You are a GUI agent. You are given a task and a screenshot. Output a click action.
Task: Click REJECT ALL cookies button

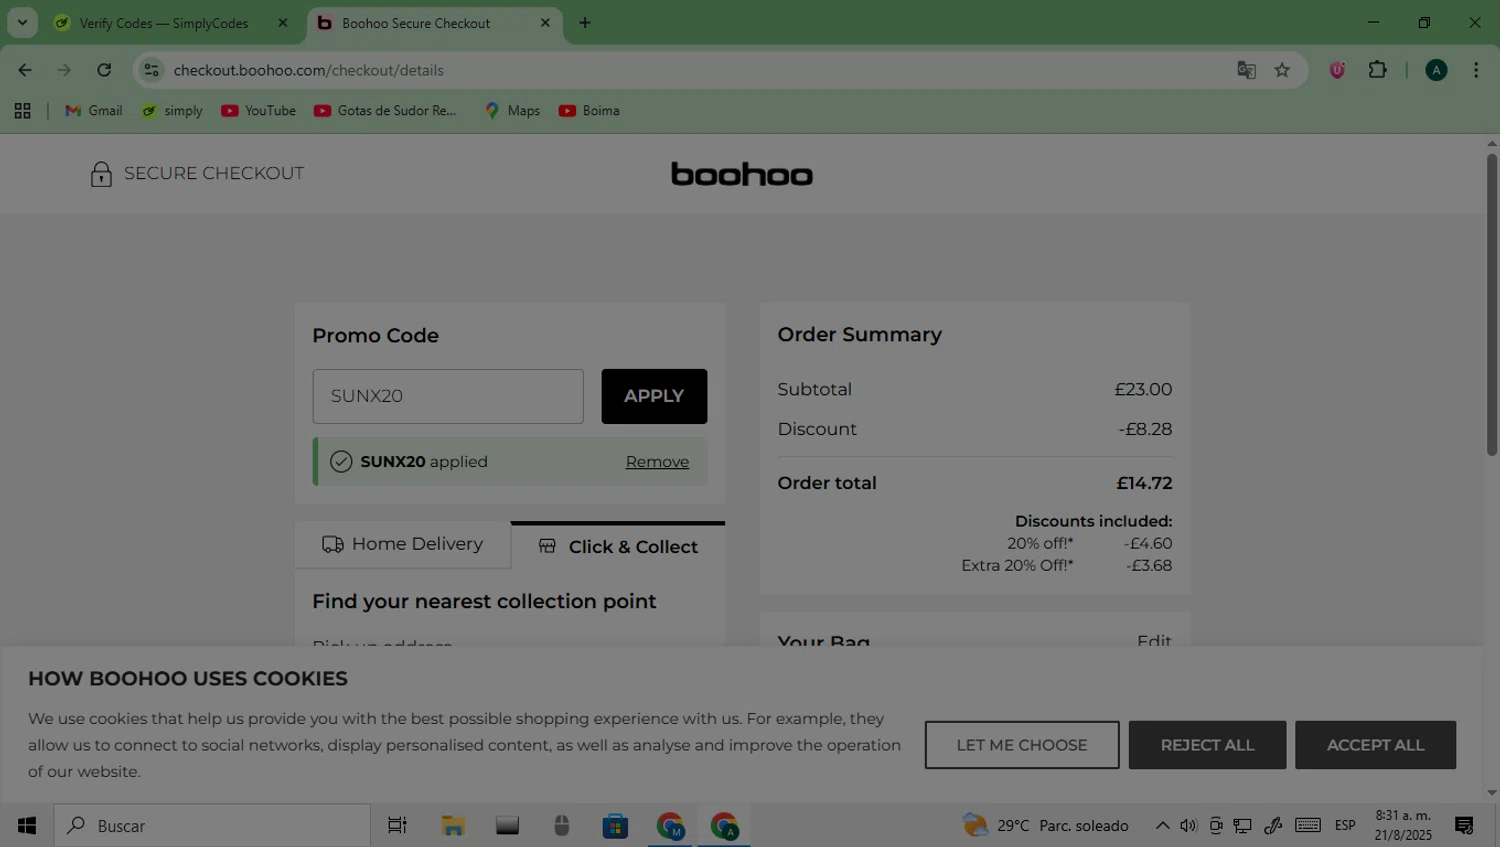click(x=1207, y=745)
